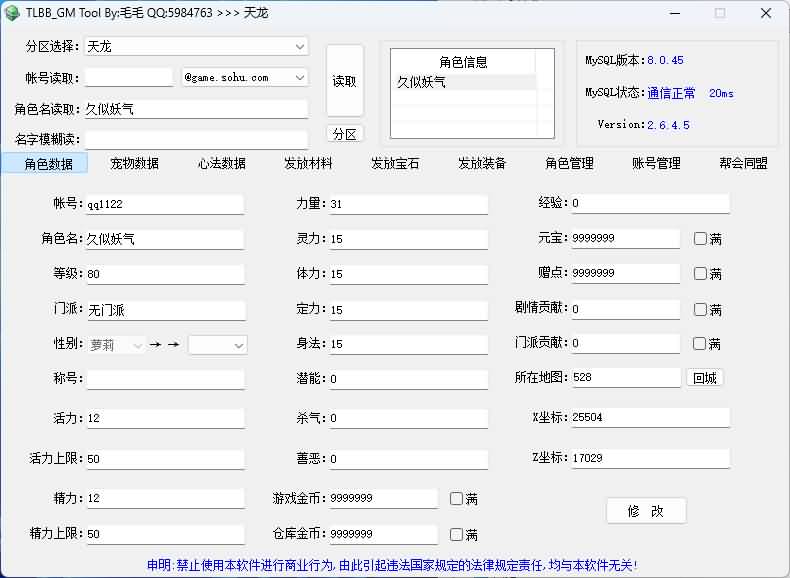The height and width of the screenshot is (578, 790).
Task: Click the 等级 field showing 80
Action: point(165,274)
